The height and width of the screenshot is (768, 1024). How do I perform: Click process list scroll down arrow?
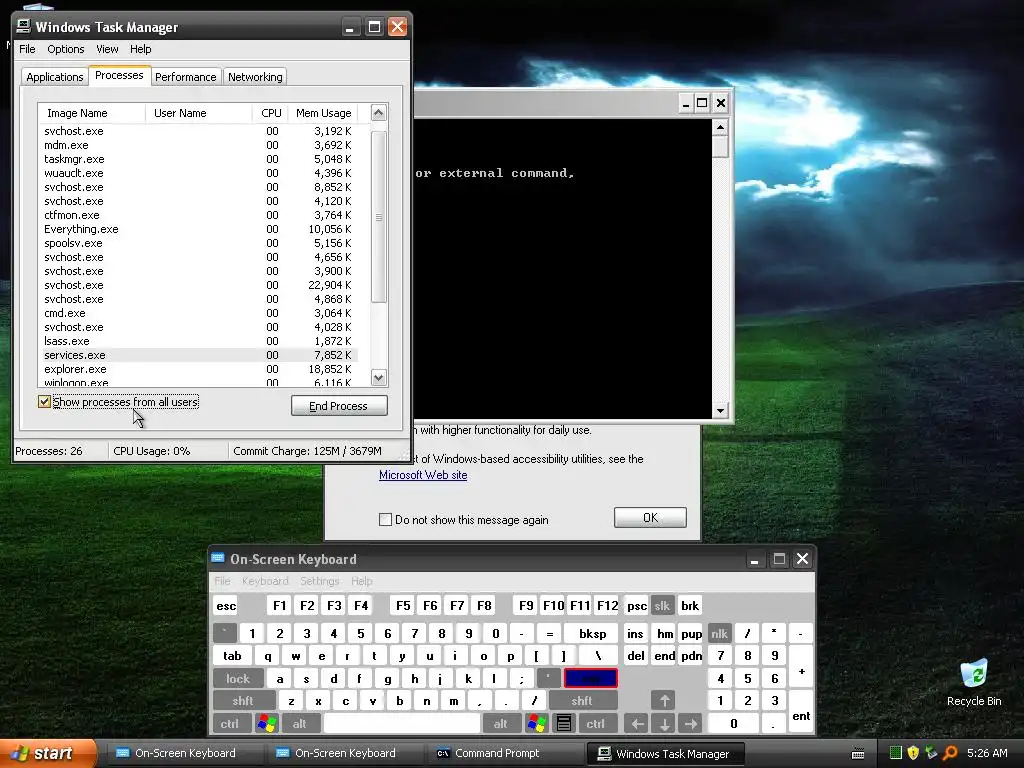tap(379, 377)
